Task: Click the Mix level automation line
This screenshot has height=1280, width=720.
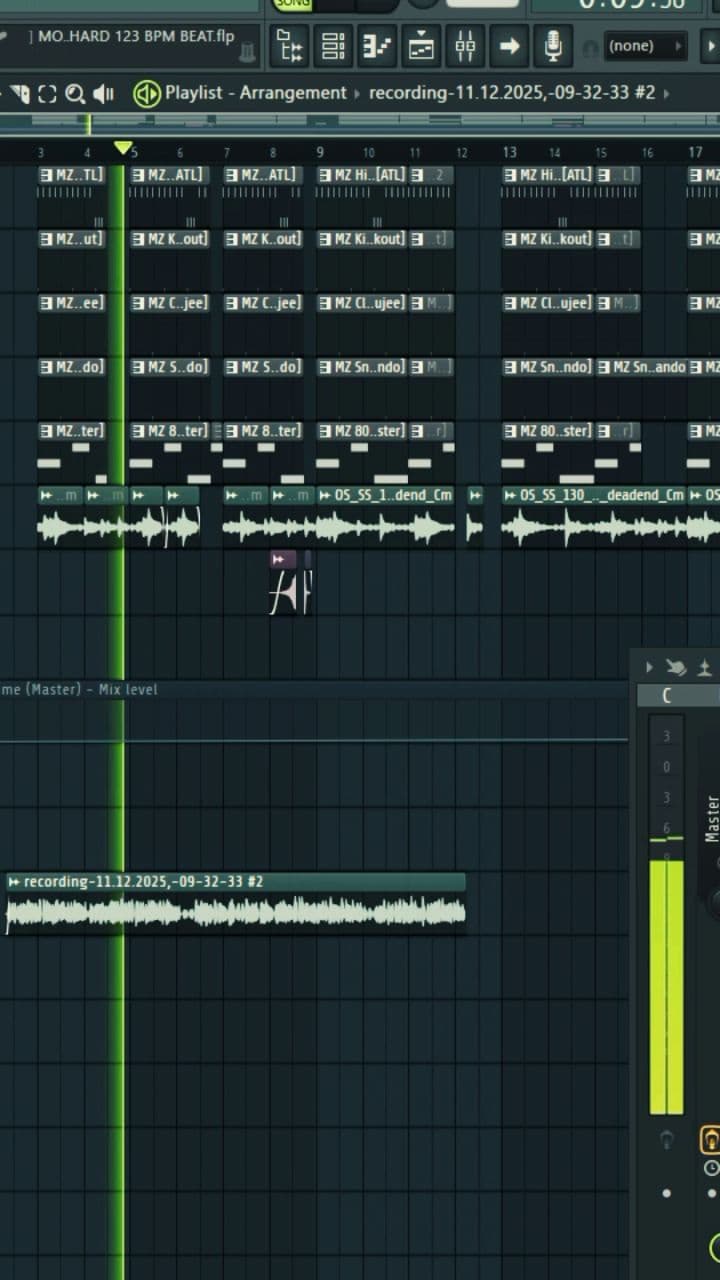Action: pyautogui.click(x=314, y=741)
